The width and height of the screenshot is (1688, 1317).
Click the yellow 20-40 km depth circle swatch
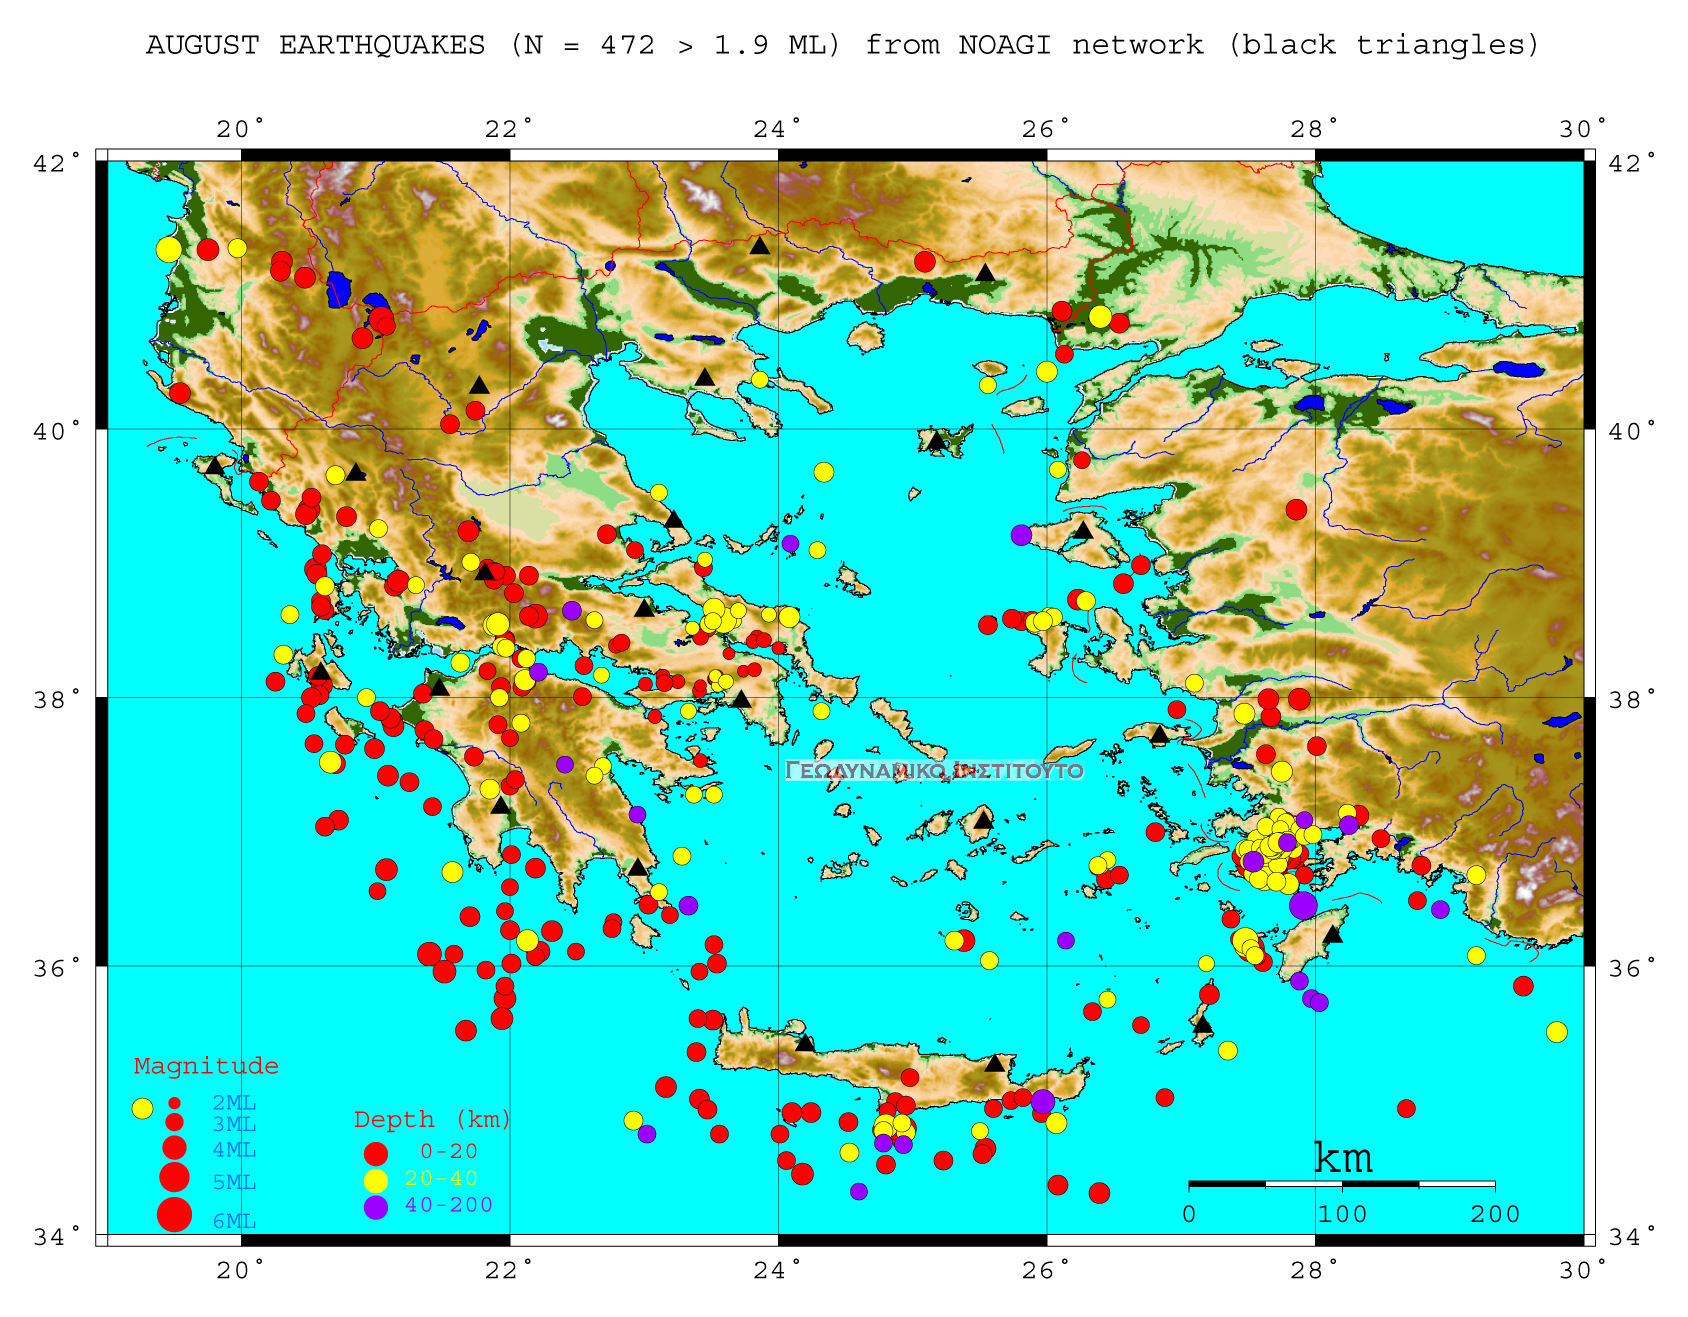click(x=375, y=1180)
